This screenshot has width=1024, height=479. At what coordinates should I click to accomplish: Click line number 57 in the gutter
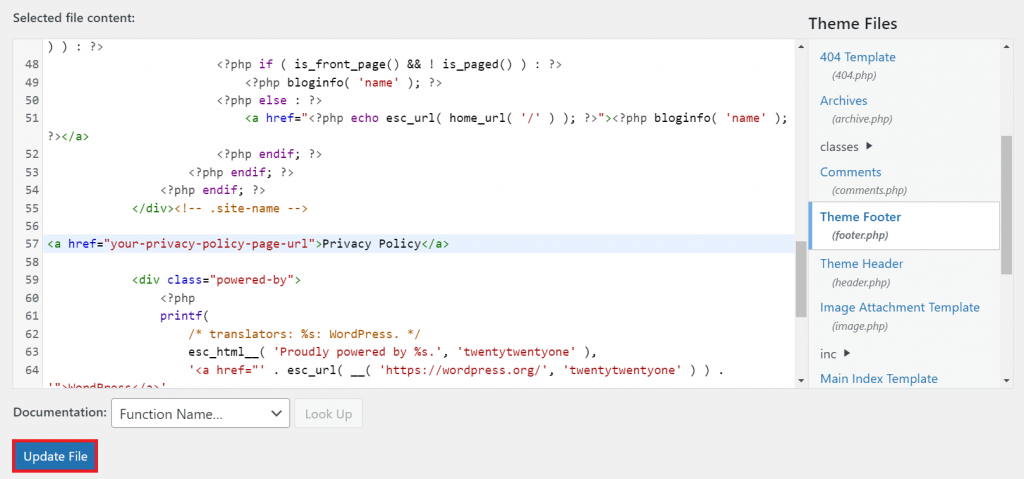(x=32, y=244)
